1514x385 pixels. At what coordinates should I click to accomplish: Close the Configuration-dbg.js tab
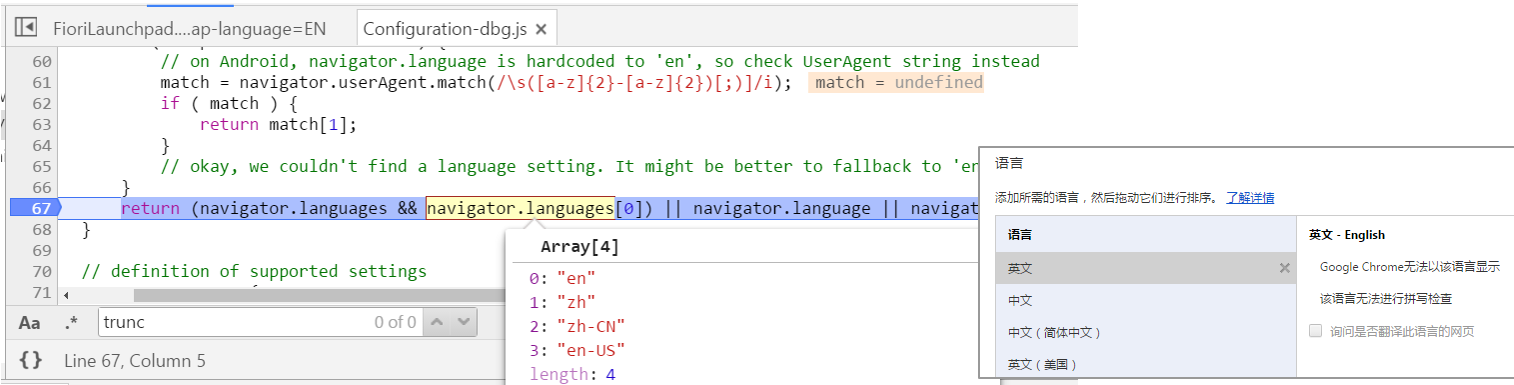(x=541, y=29)
